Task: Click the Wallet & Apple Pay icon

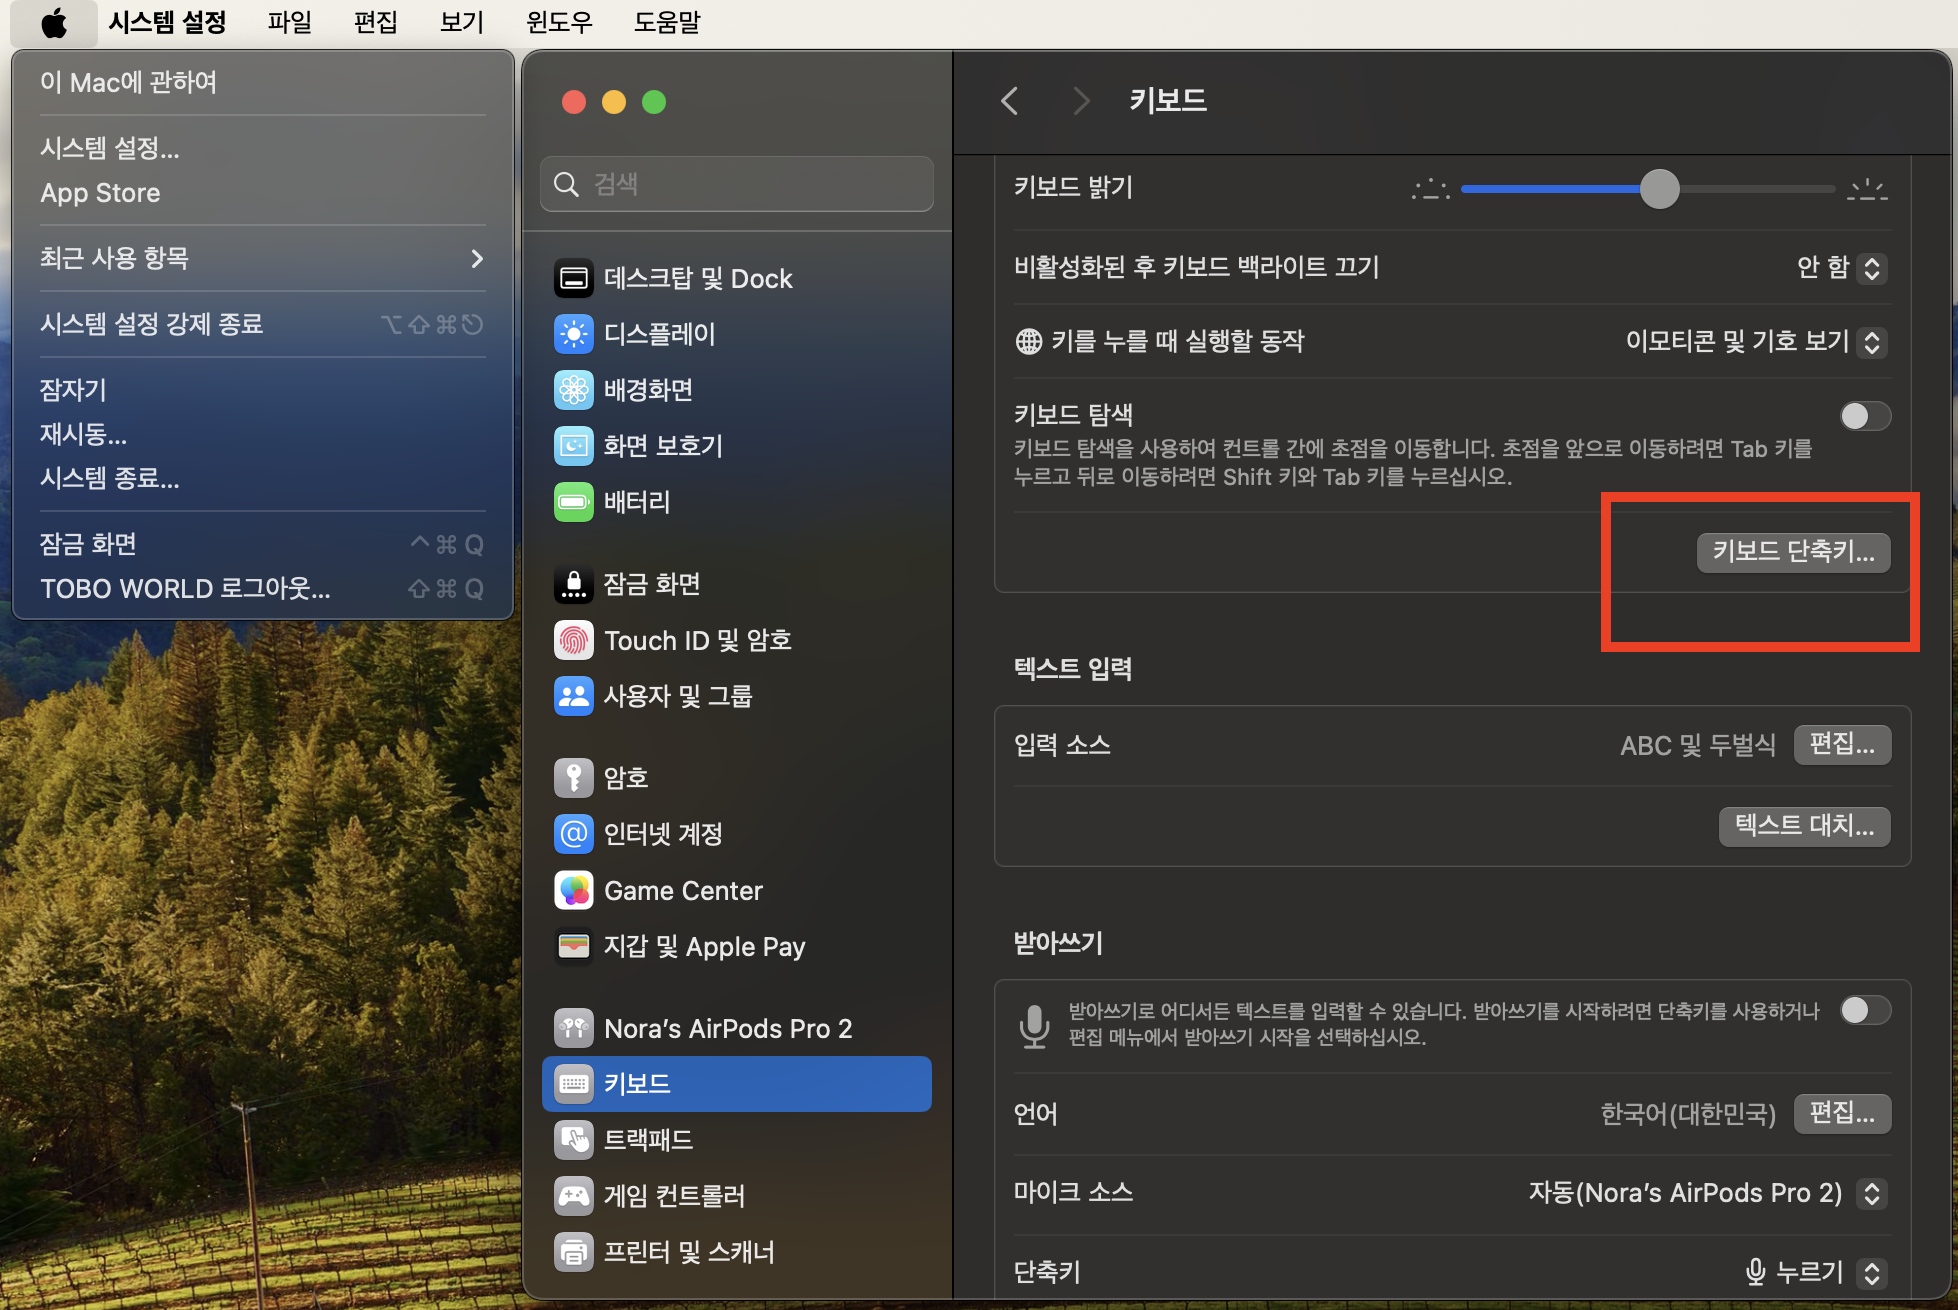Action: click(x=574, y=946)
